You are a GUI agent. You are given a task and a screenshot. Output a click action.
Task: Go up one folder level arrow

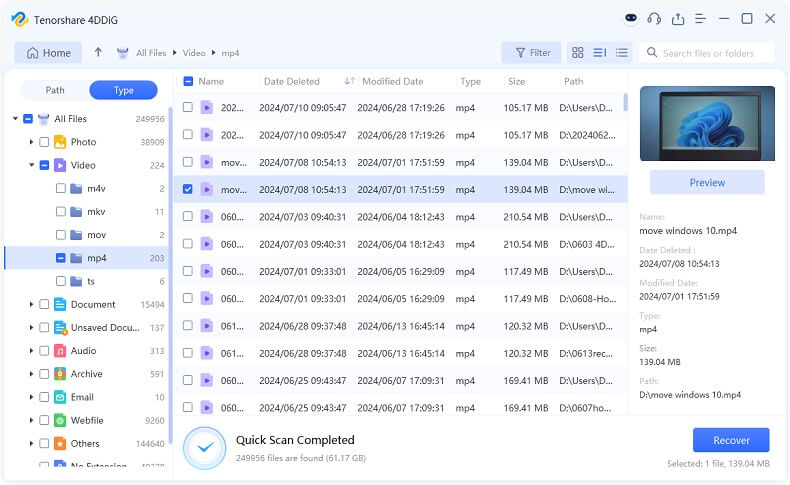tap(98, 53)
